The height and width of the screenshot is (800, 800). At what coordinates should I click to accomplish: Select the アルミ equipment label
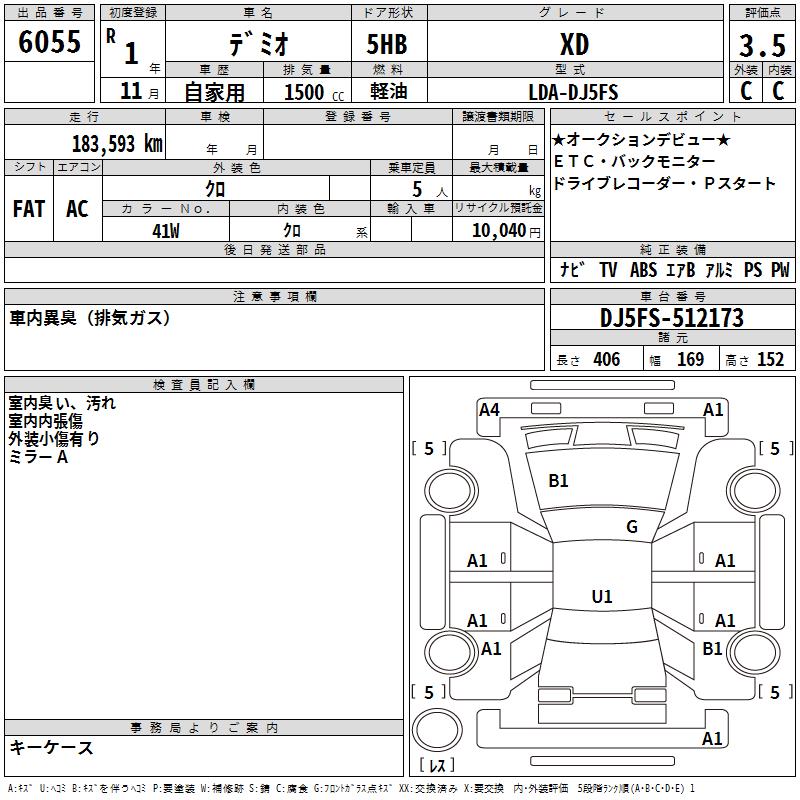(719, 269)
